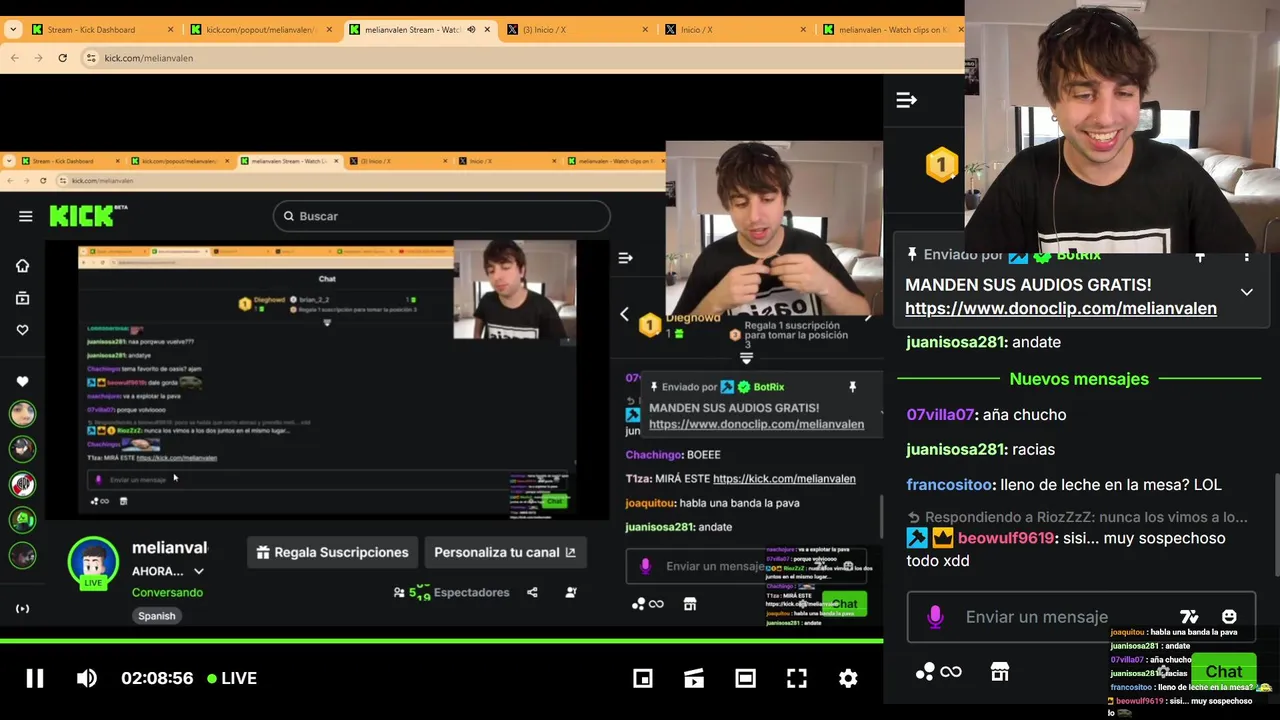The image size is (1280, 720).
Task: Toggle fullscreen in the video player
Action: [x=797, y=679]
